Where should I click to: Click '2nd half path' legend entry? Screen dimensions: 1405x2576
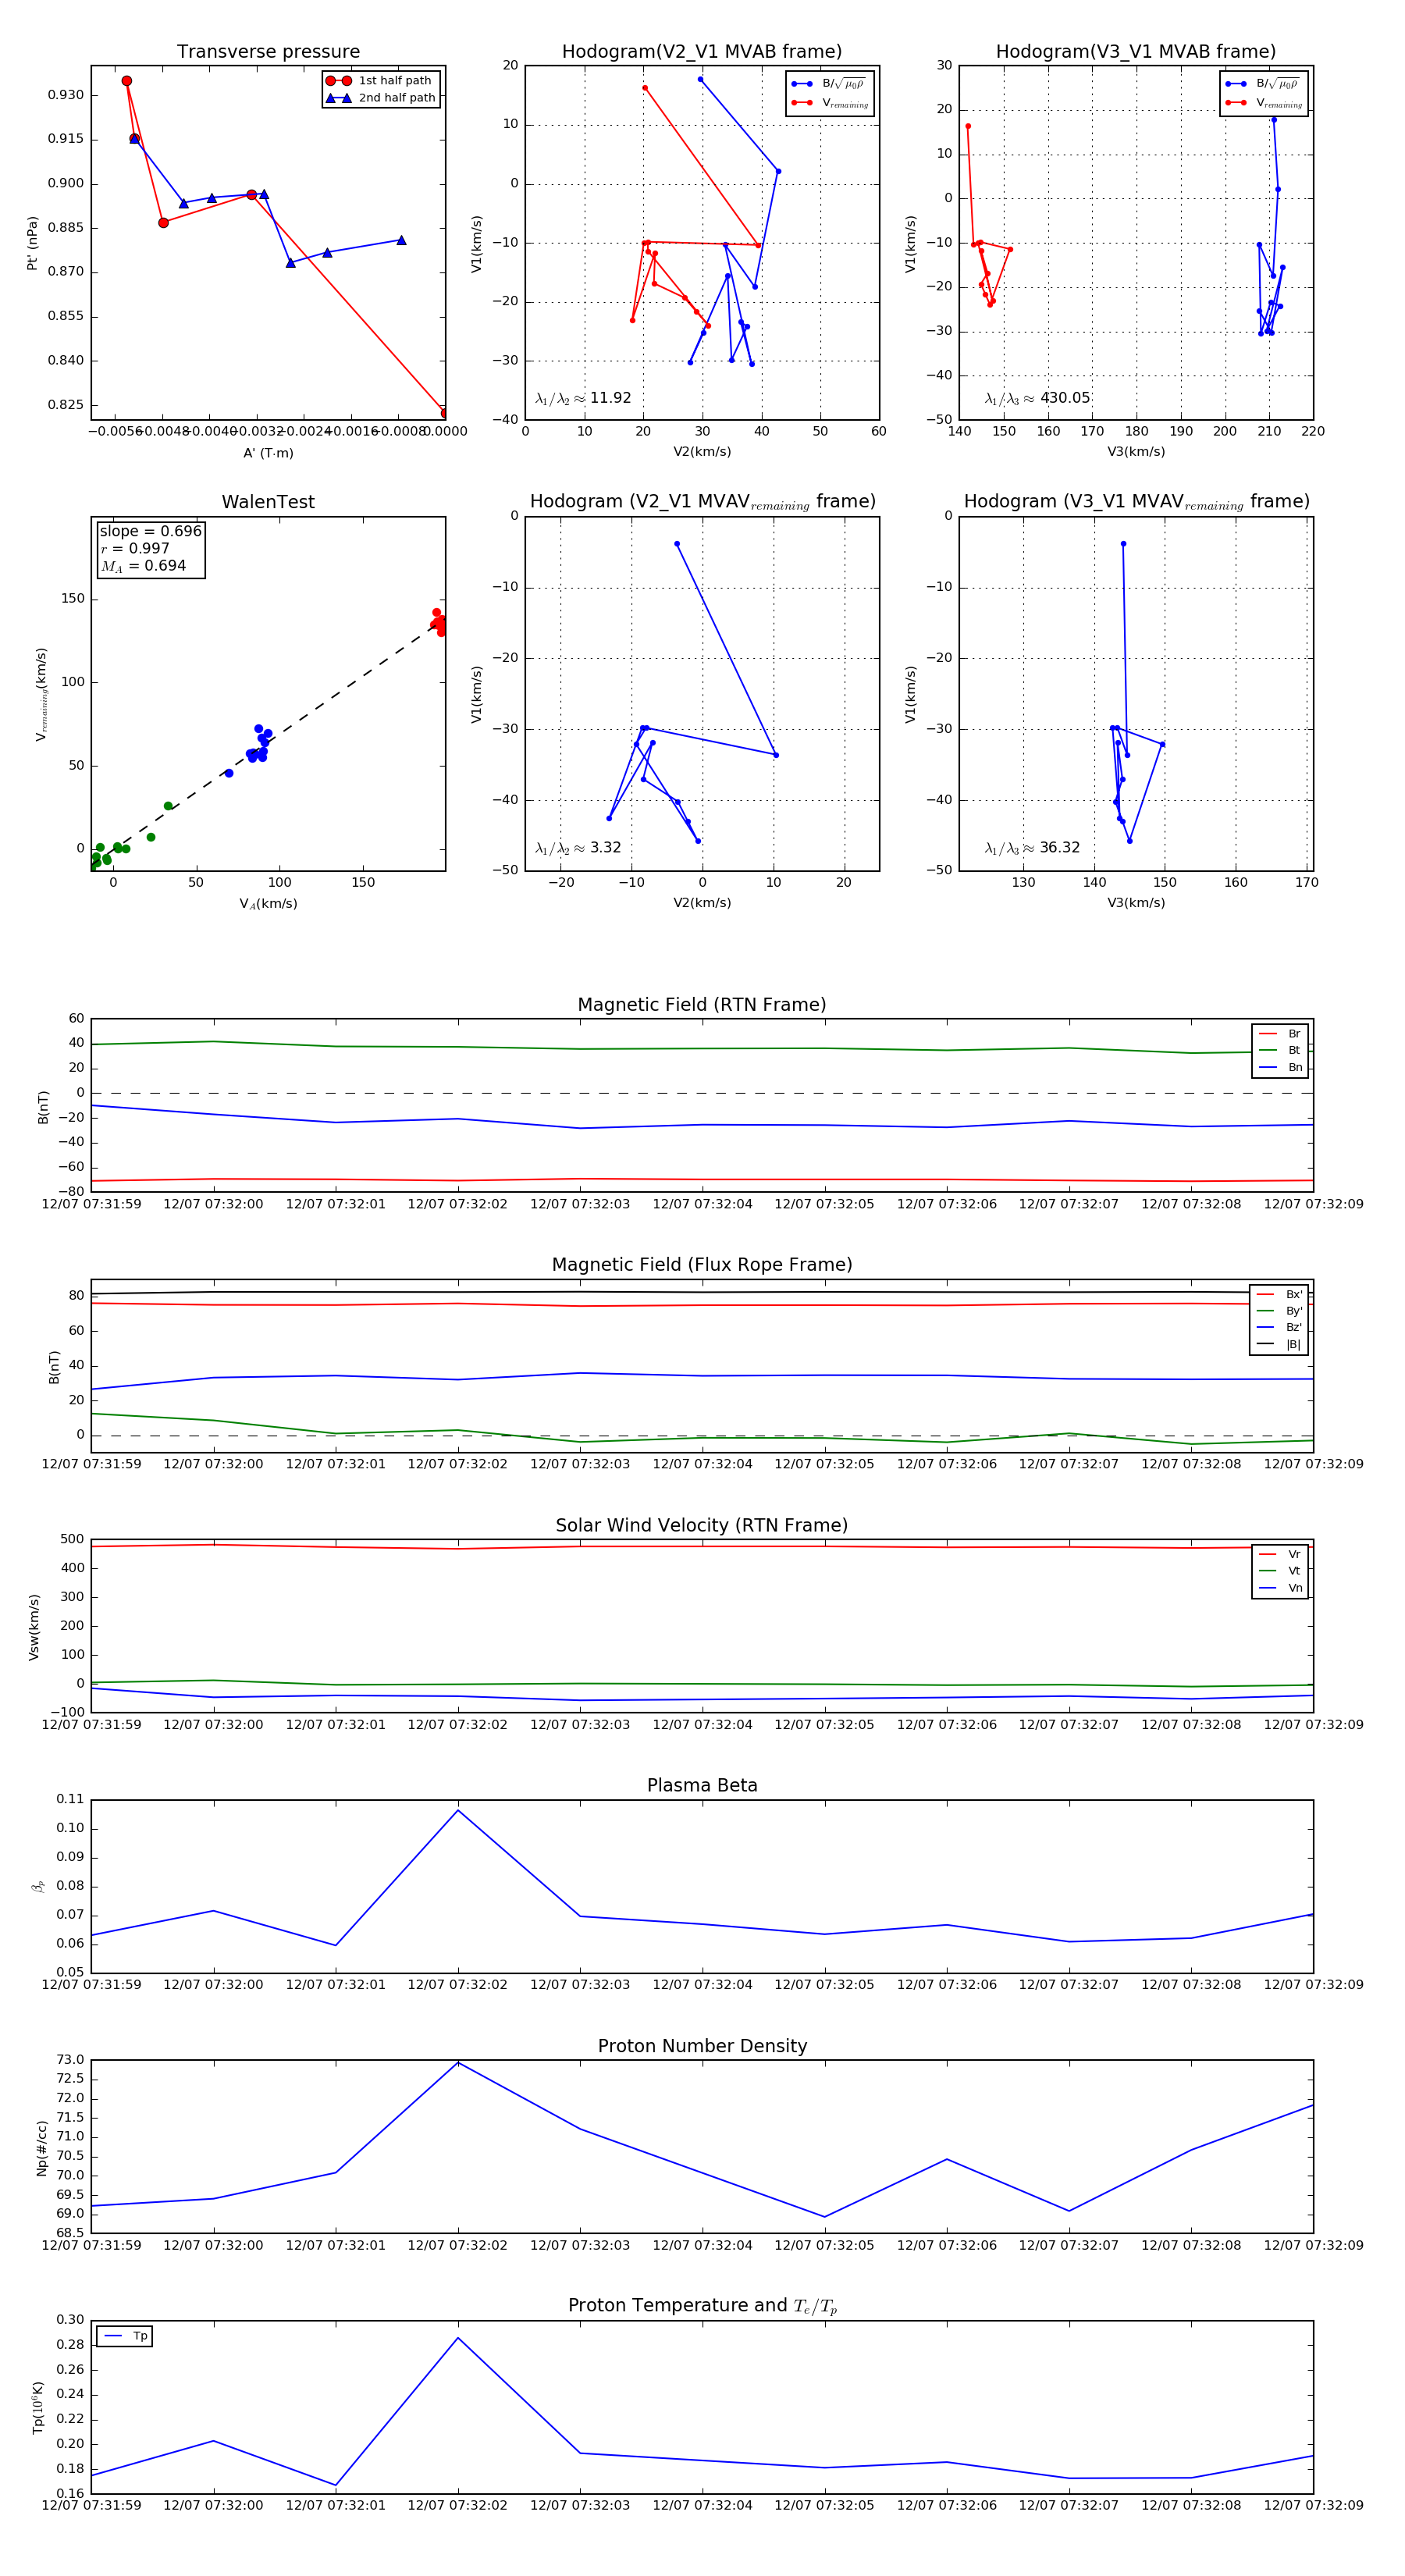pos(380,98)
